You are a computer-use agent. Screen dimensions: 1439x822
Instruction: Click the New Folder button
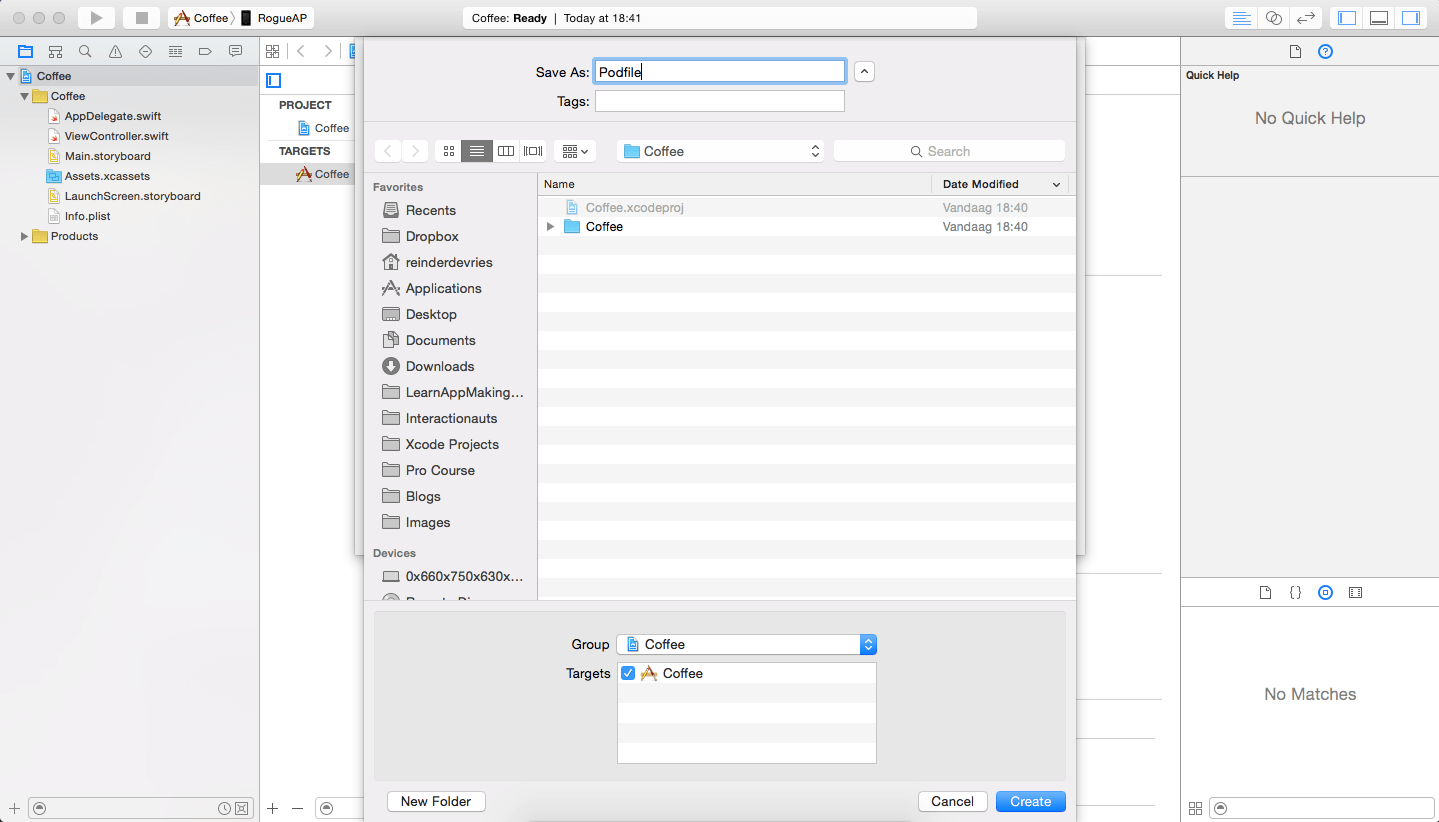[436, 801]
